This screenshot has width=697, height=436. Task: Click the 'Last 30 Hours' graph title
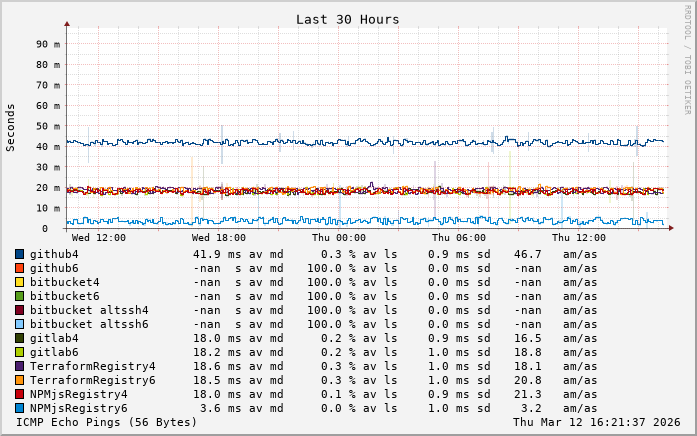click(x=347, y=19)
